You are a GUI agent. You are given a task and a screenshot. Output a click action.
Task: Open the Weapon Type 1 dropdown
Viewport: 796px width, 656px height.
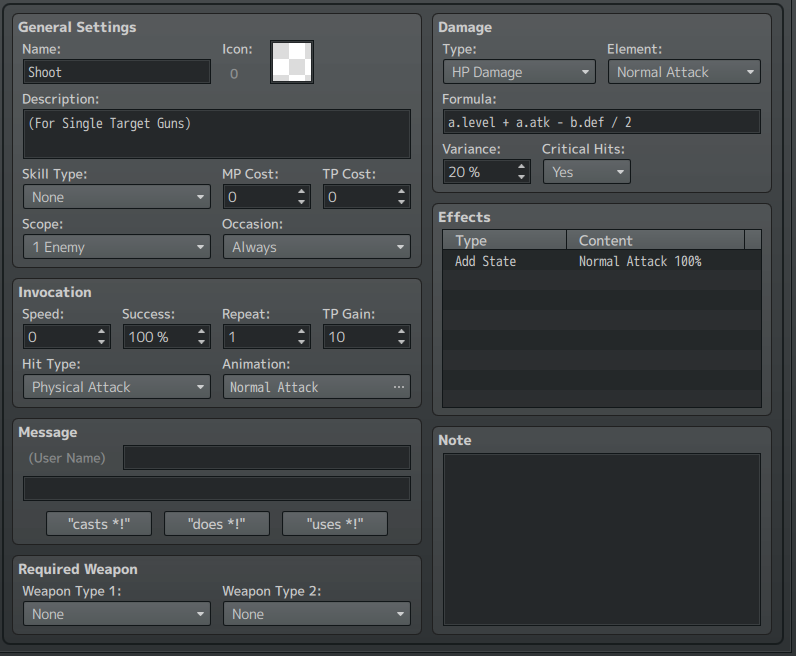(x=116, y=614)
